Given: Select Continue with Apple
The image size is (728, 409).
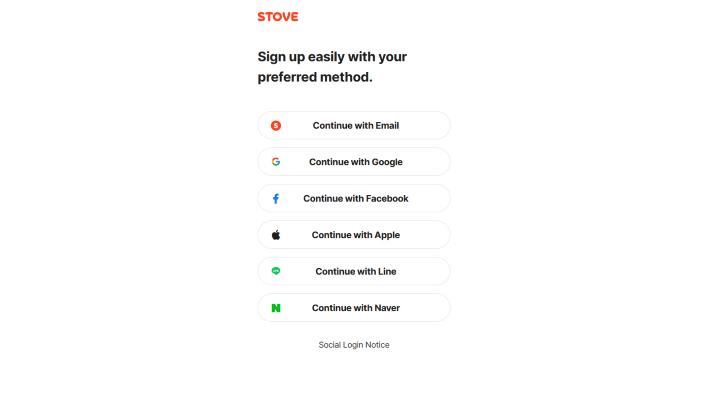Looking at the screenshot, I should [355, 235].
